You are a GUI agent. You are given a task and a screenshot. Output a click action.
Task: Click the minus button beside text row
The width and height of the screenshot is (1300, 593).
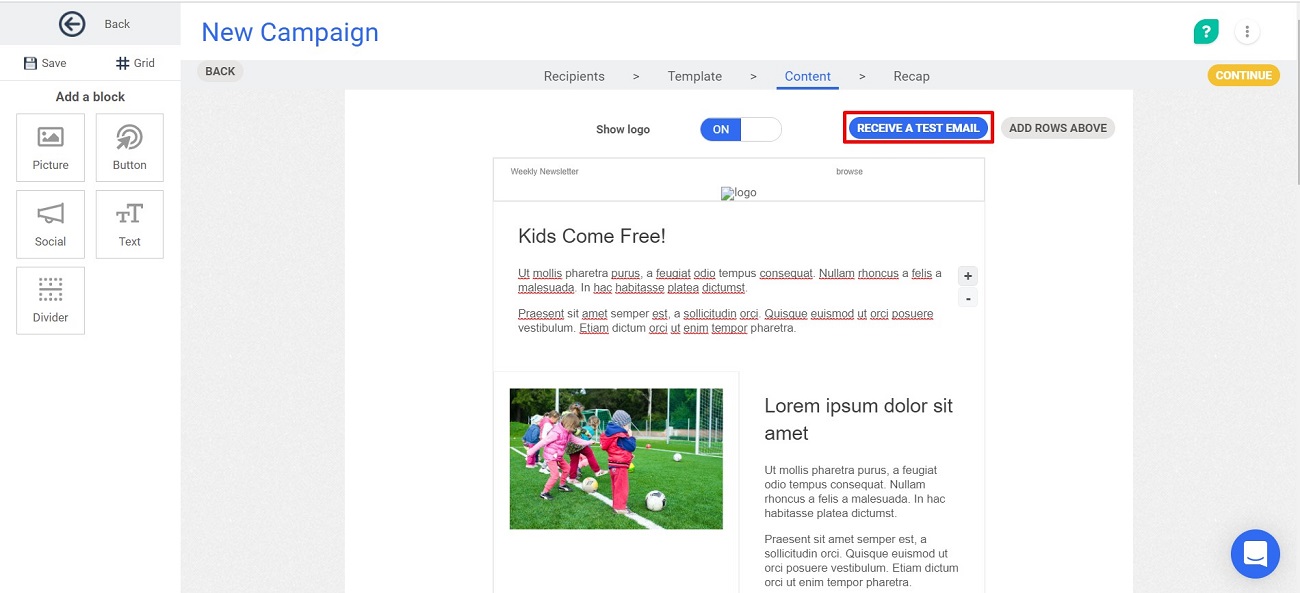pyautogui.click(x=967, y=299)
